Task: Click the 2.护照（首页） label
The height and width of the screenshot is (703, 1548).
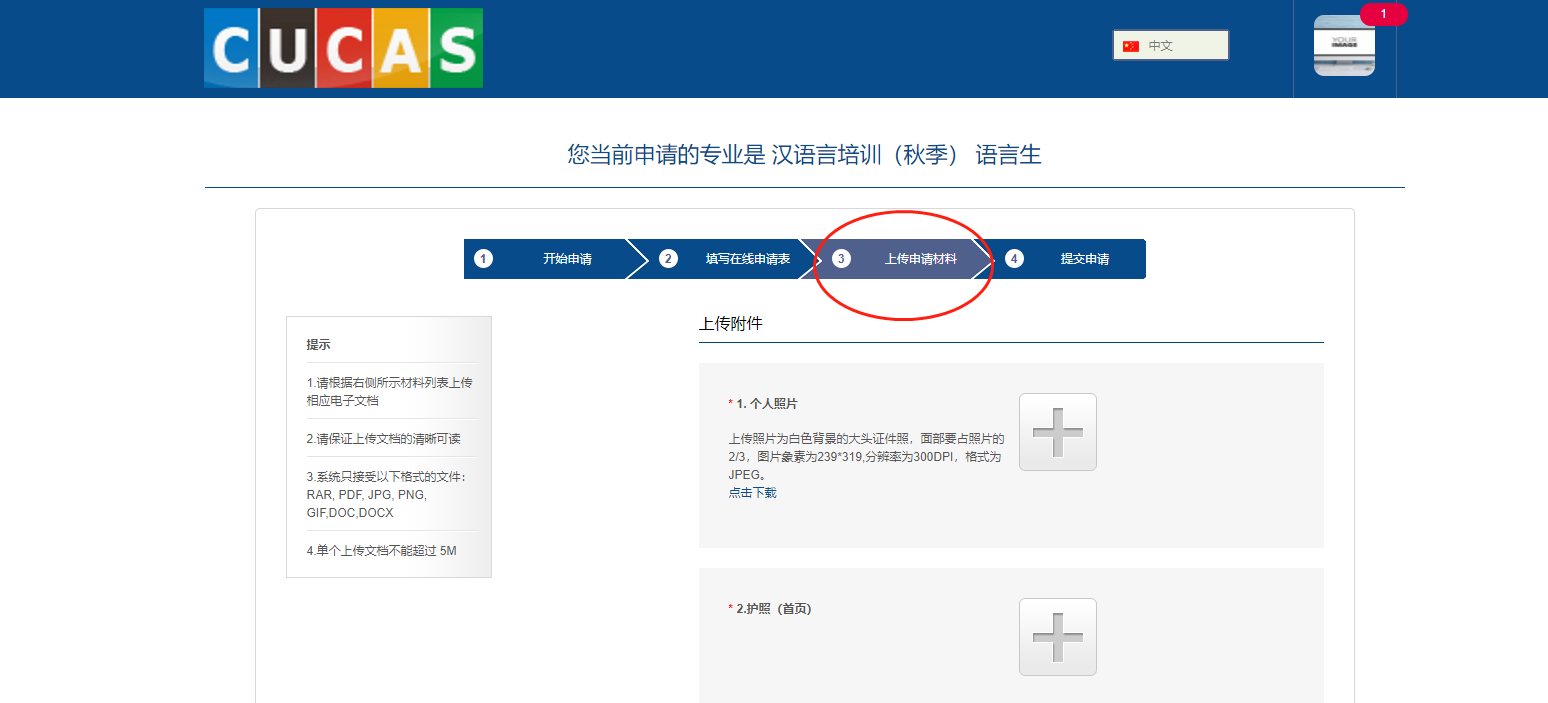Action: point(774,609)
